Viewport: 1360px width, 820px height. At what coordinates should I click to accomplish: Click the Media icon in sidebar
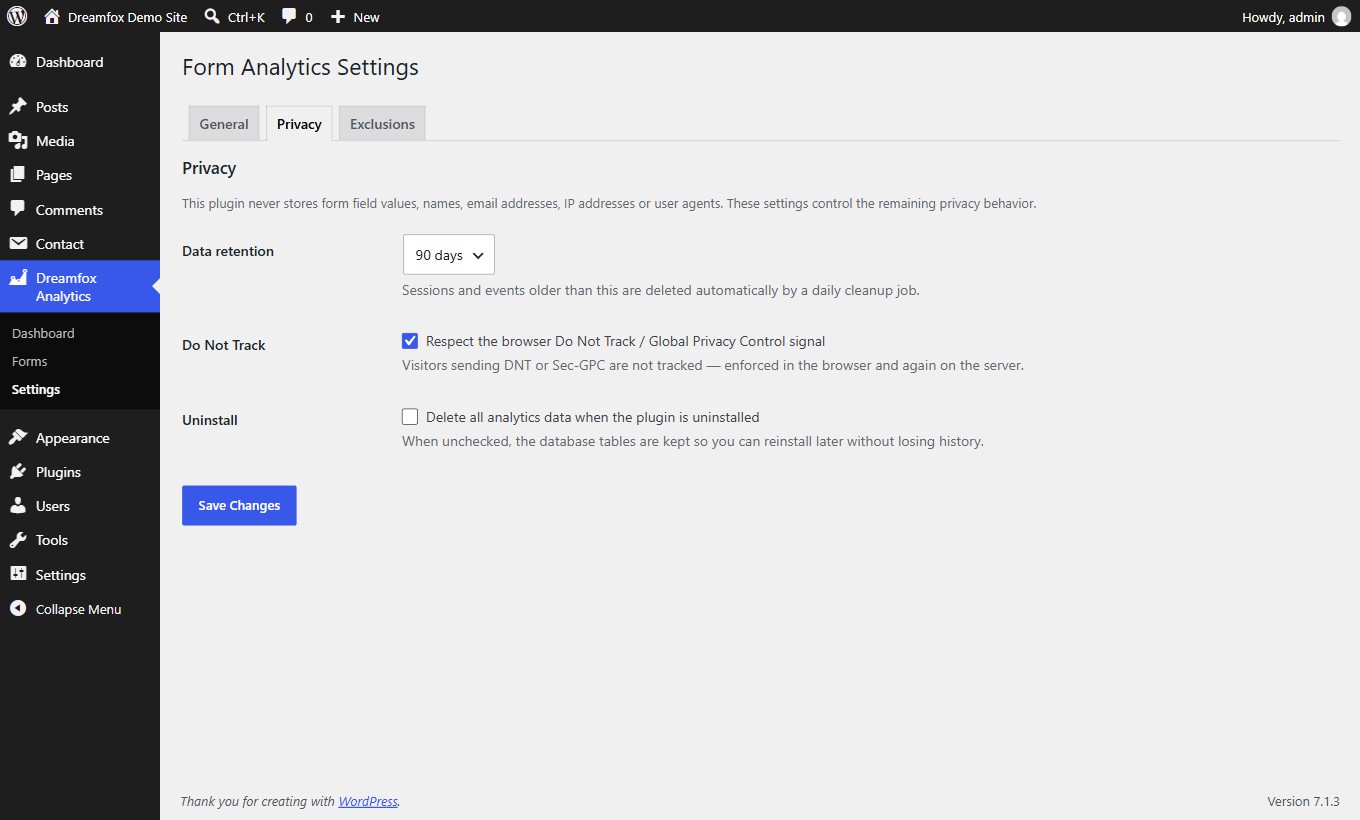18,141
